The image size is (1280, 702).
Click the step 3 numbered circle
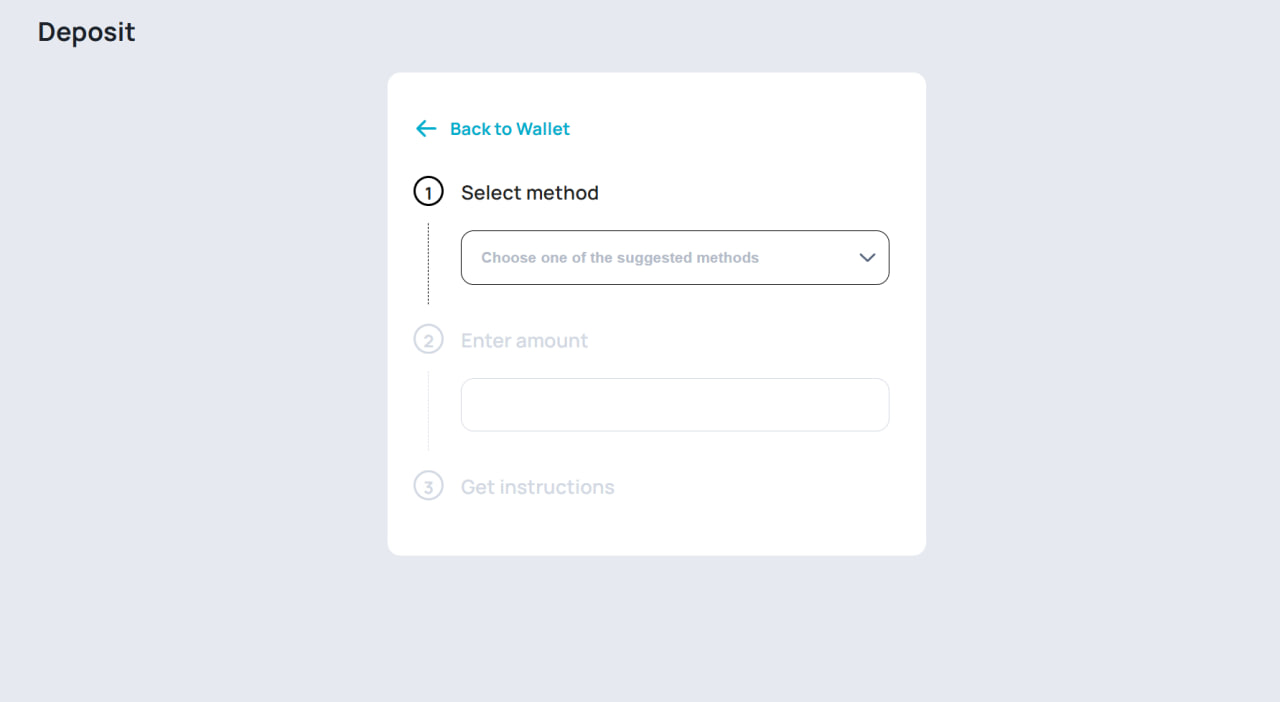point(428,486)
